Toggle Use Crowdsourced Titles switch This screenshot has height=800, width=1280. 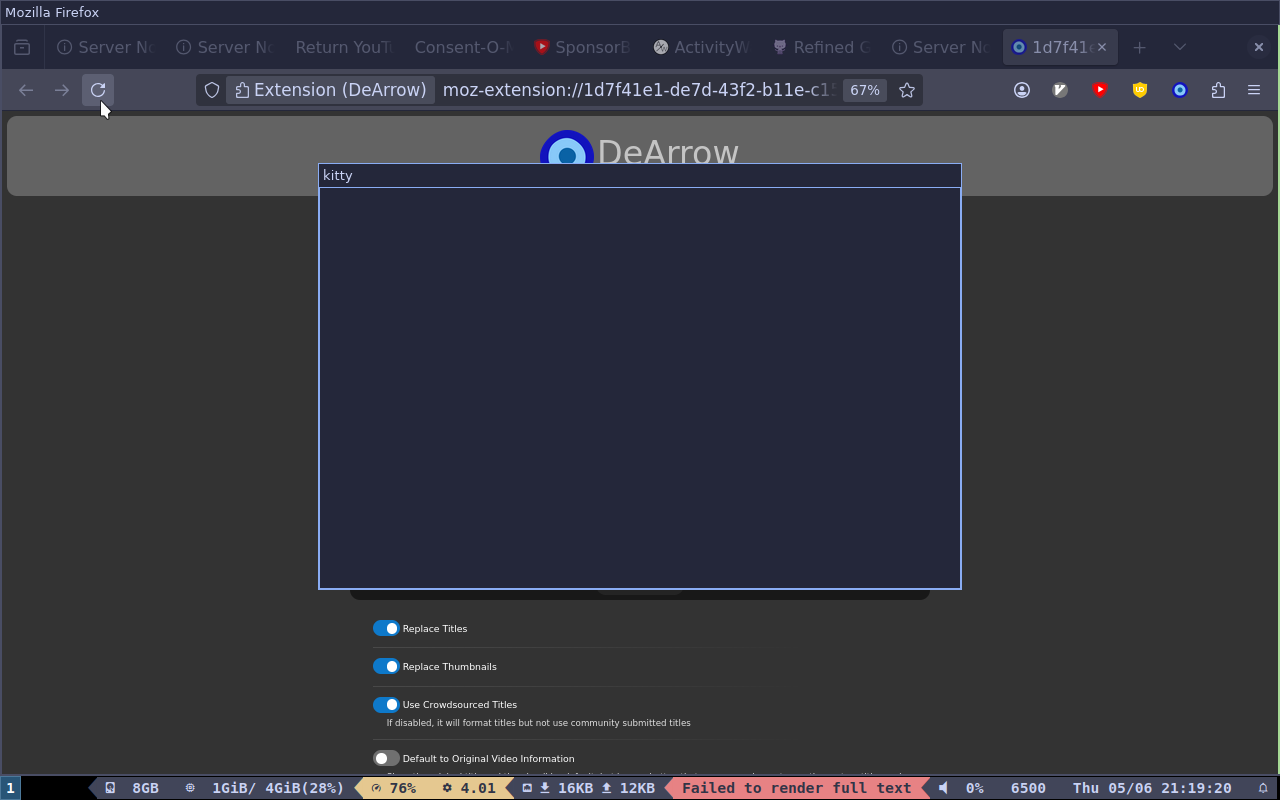pyautogui.click(x=386, y=705)
